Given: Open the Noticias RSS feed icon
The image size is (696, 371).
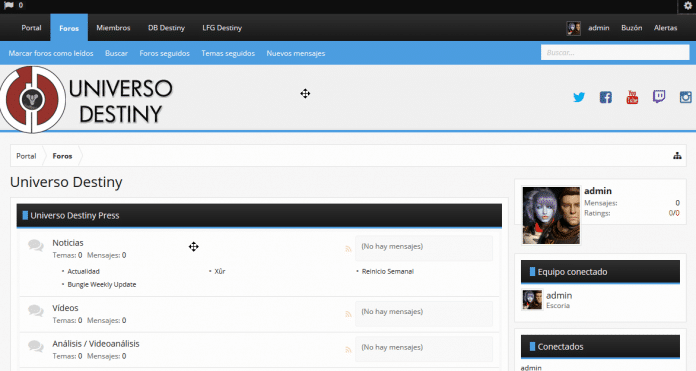Looking at the screenshot, I should coord(348,249).
